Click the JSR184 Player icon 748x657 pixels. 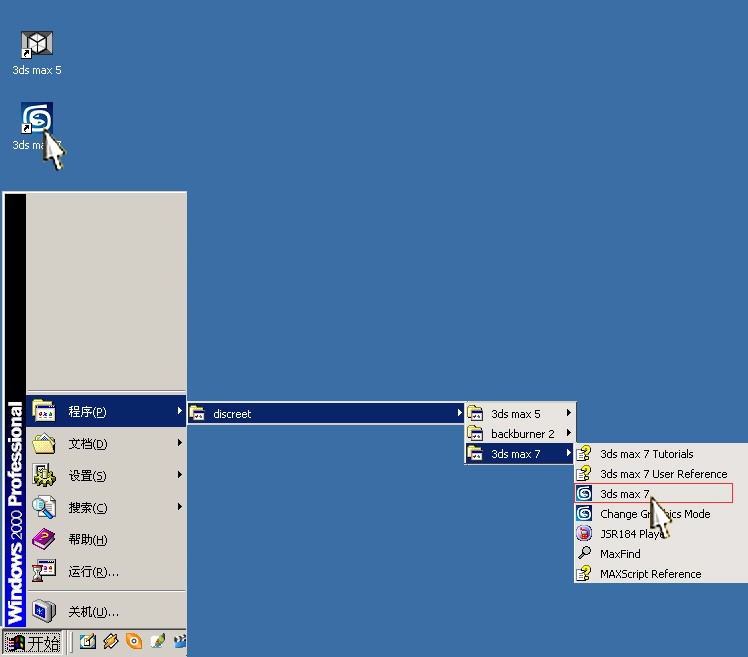[584, 533]
